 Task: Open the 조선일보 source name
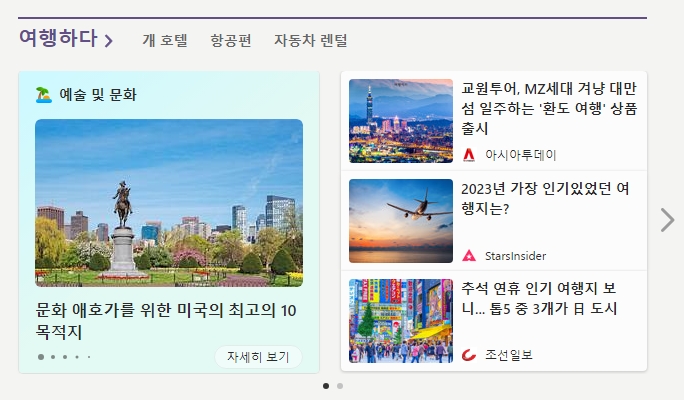coord(509,355)
